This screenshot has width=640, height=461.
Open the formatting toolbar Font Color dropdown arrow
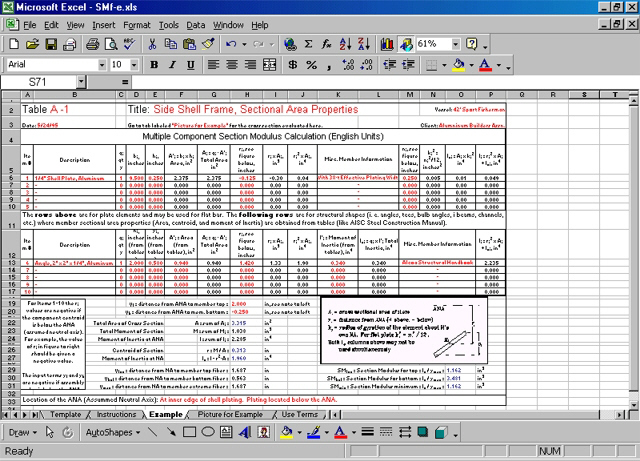pos(499,65)
